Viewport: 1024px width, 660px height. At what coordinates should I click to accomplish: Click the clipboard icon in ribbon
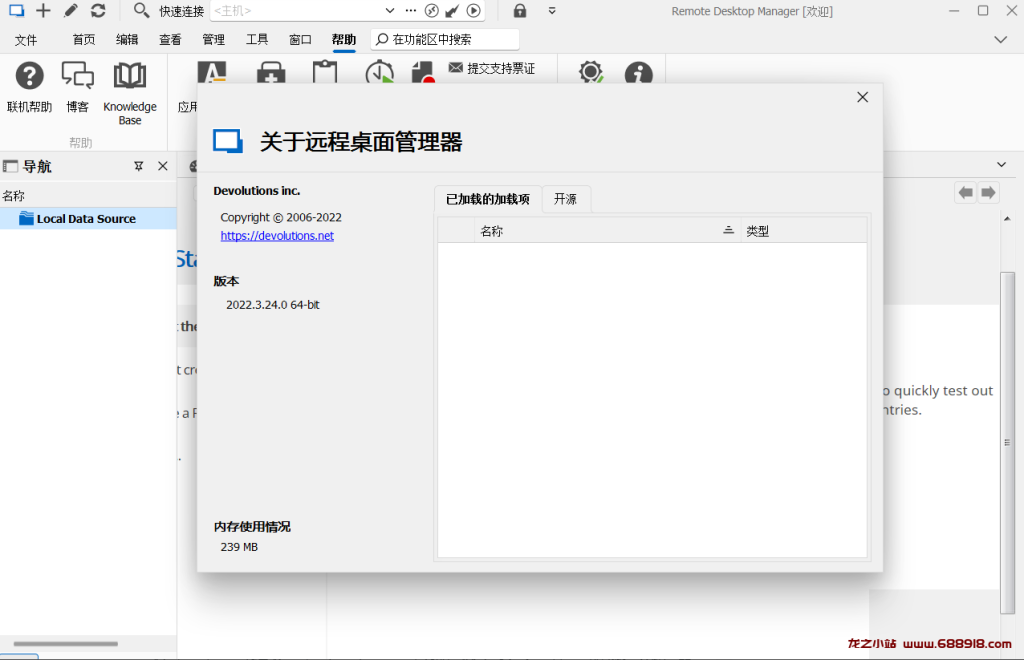click(325, 72)
